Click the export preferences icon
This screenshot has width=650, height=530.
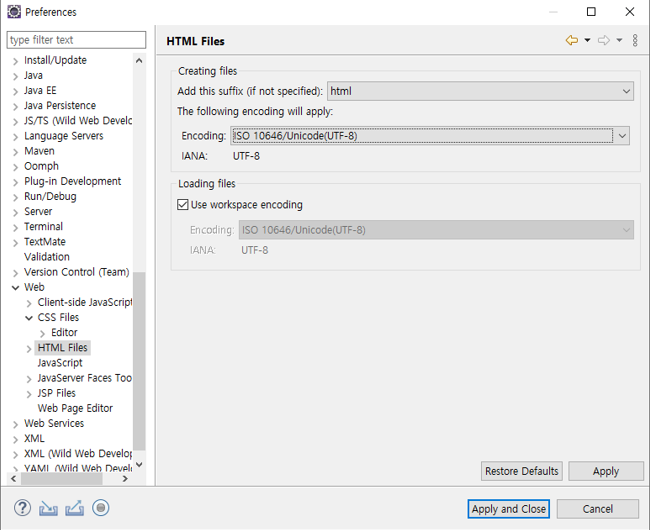coord(75,508)
